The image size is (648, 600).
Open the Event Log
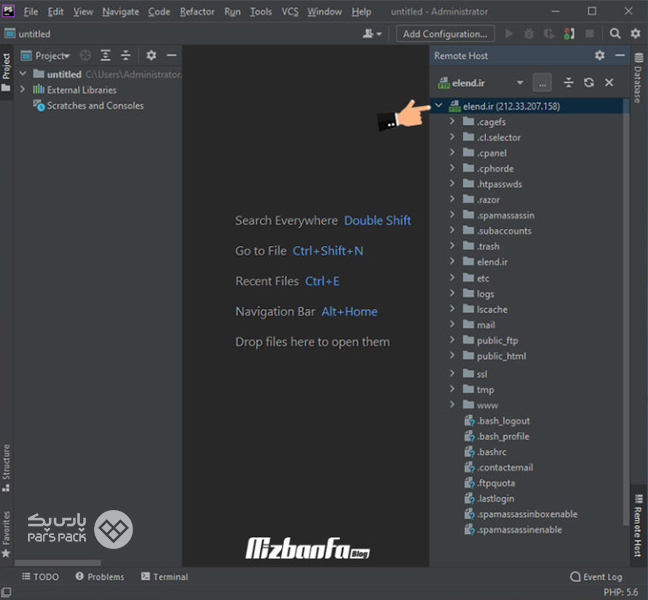(596, 576)
